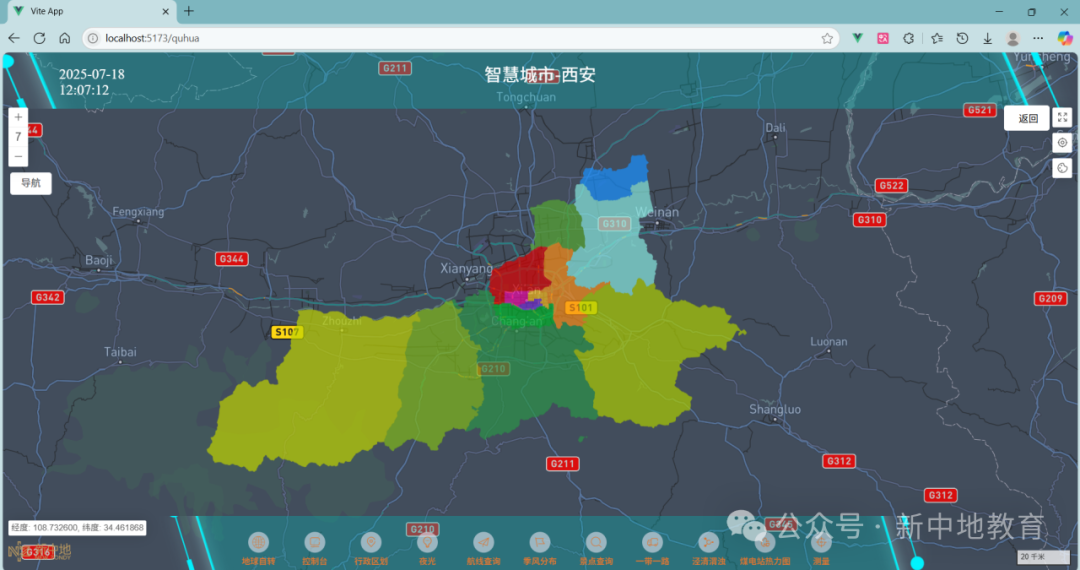This screenshot has width=1080, height=570.
Task: Click the zoom level 7 indicator
Action: click(x=19, y=137)
